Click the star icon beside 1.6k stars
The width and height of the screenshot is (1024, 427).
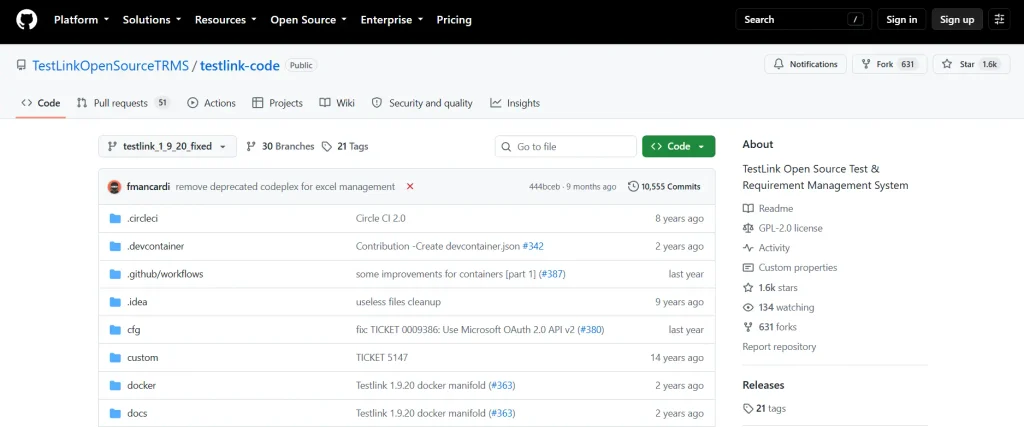pyautogui.click(x=748, y=287)
